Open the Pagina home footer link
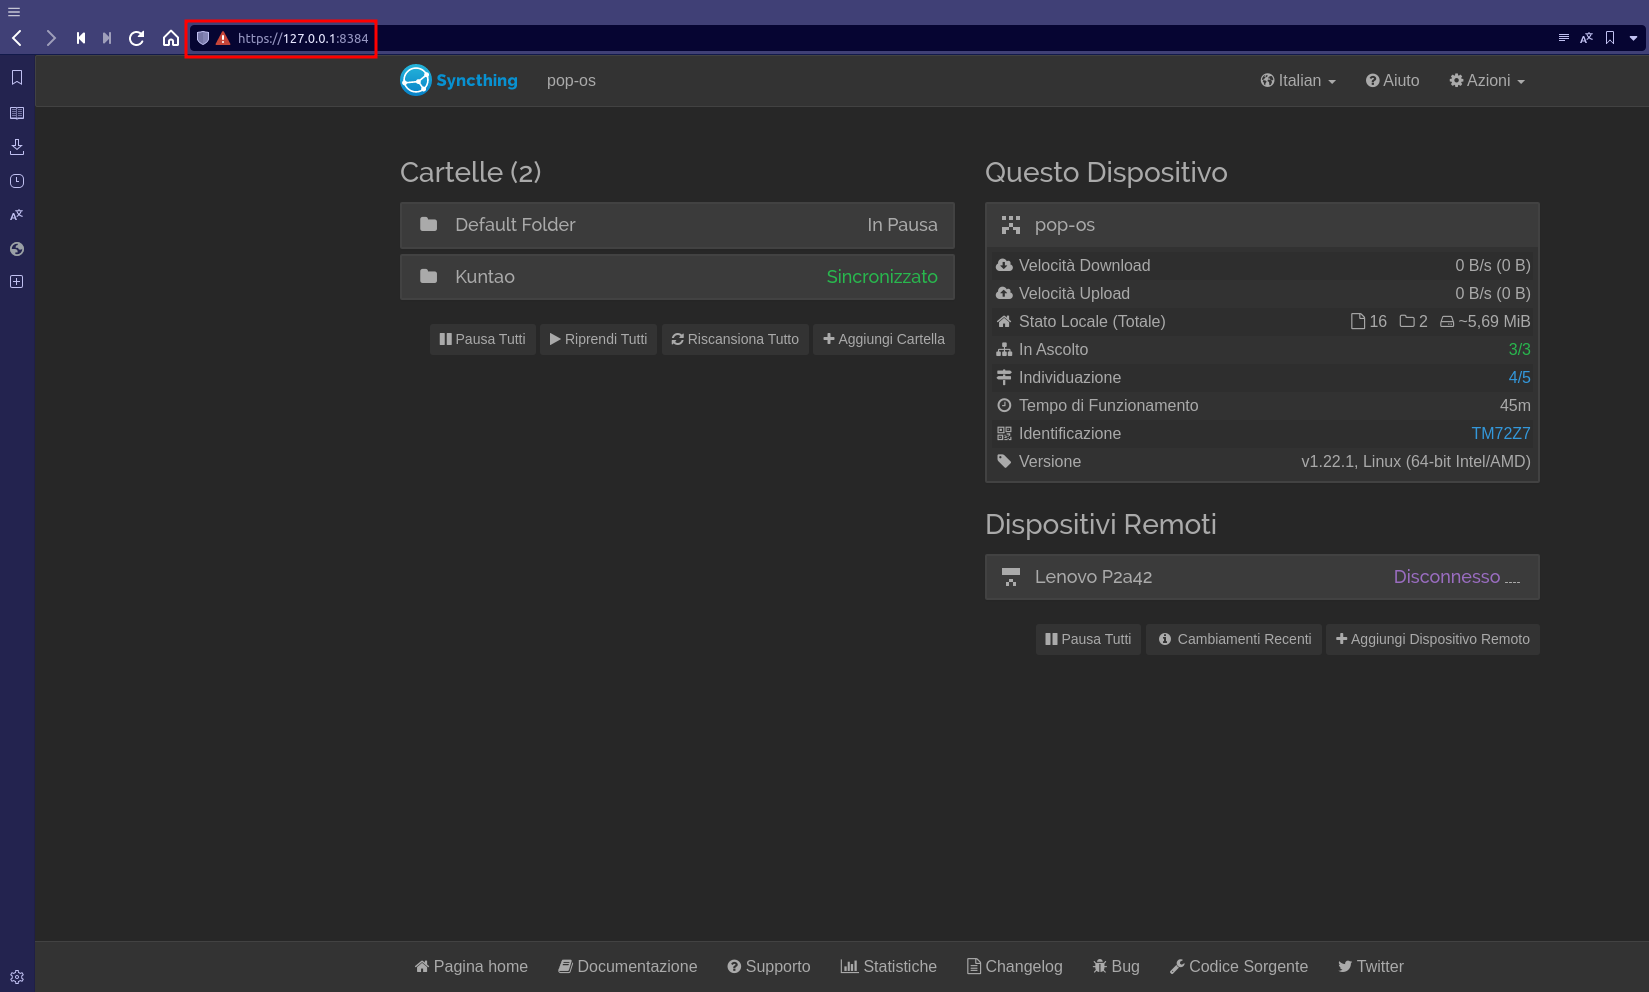The image size is (1649, 992). (471, 966)
